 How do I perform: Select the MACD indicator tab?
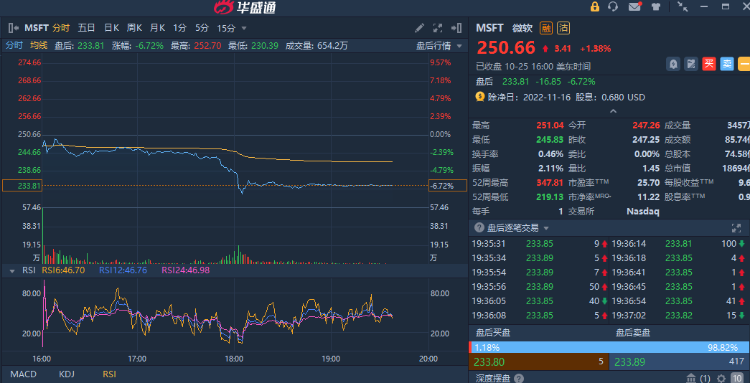23,374
